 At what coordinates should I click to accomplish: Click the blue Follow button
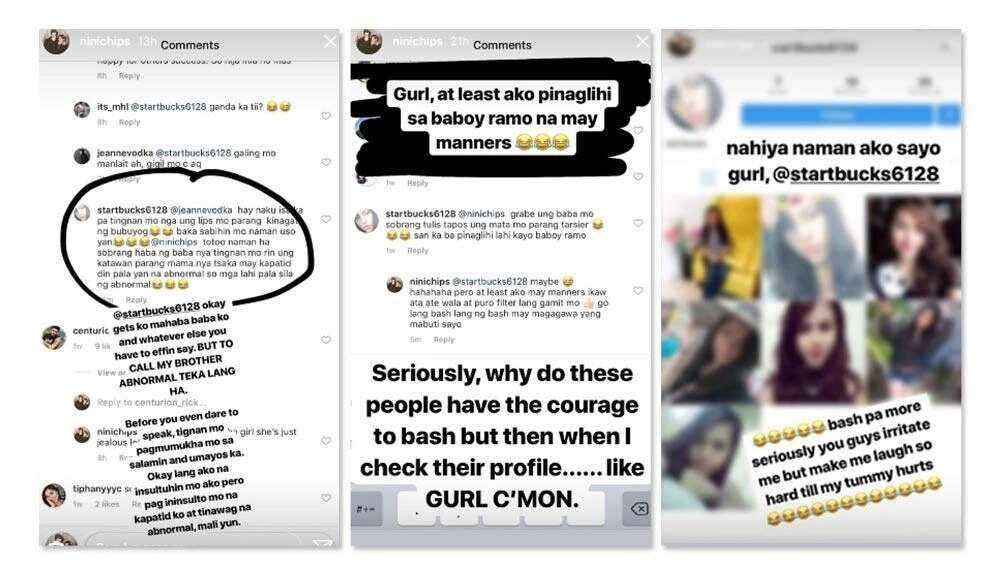(x=836, y=115)
